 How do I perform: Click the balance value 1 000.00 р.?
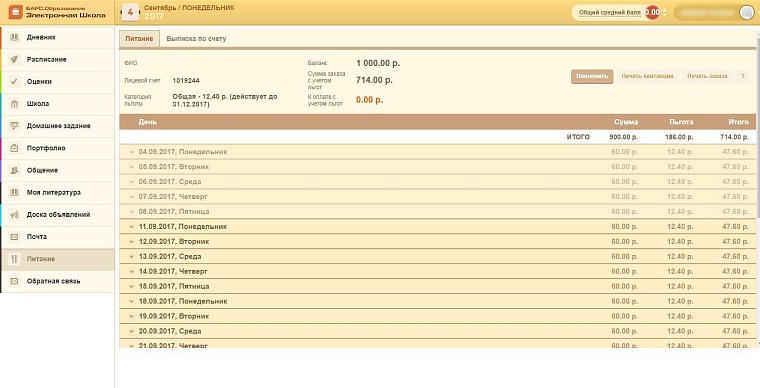pyautogui.click(x=378, y=63)
